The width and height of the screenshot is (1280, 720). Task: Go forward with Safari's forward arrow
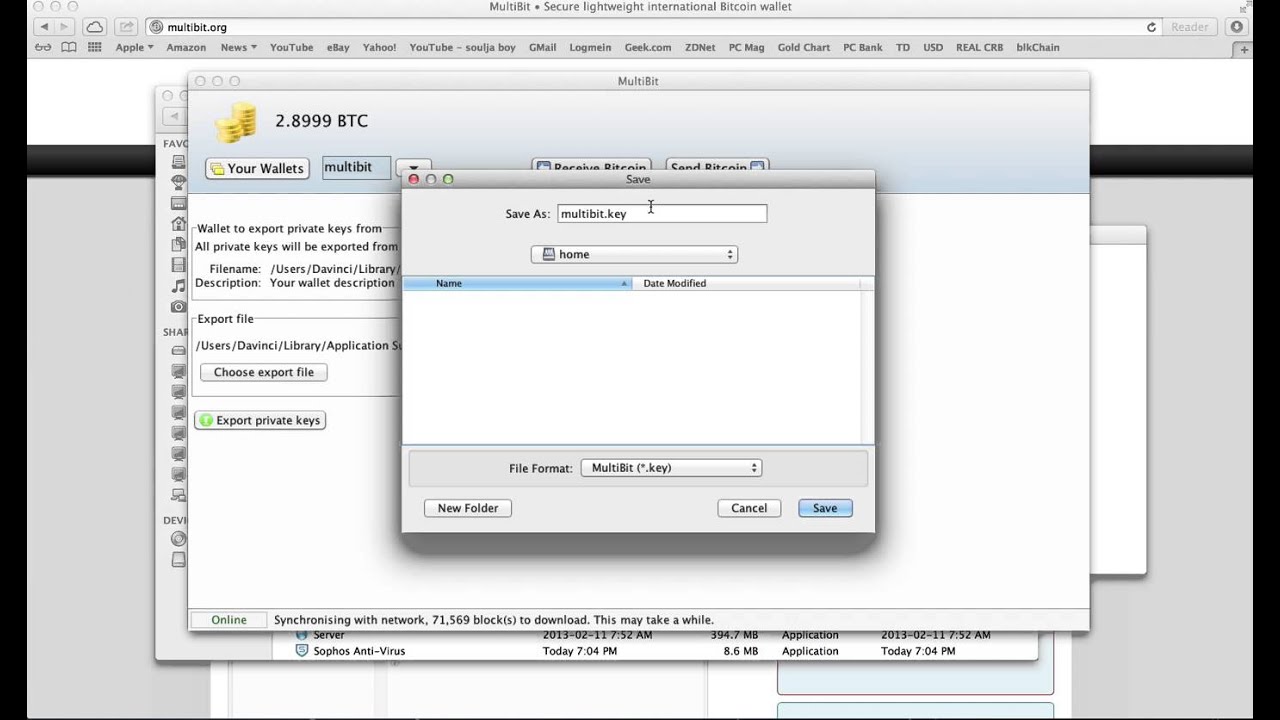point(64,27)
